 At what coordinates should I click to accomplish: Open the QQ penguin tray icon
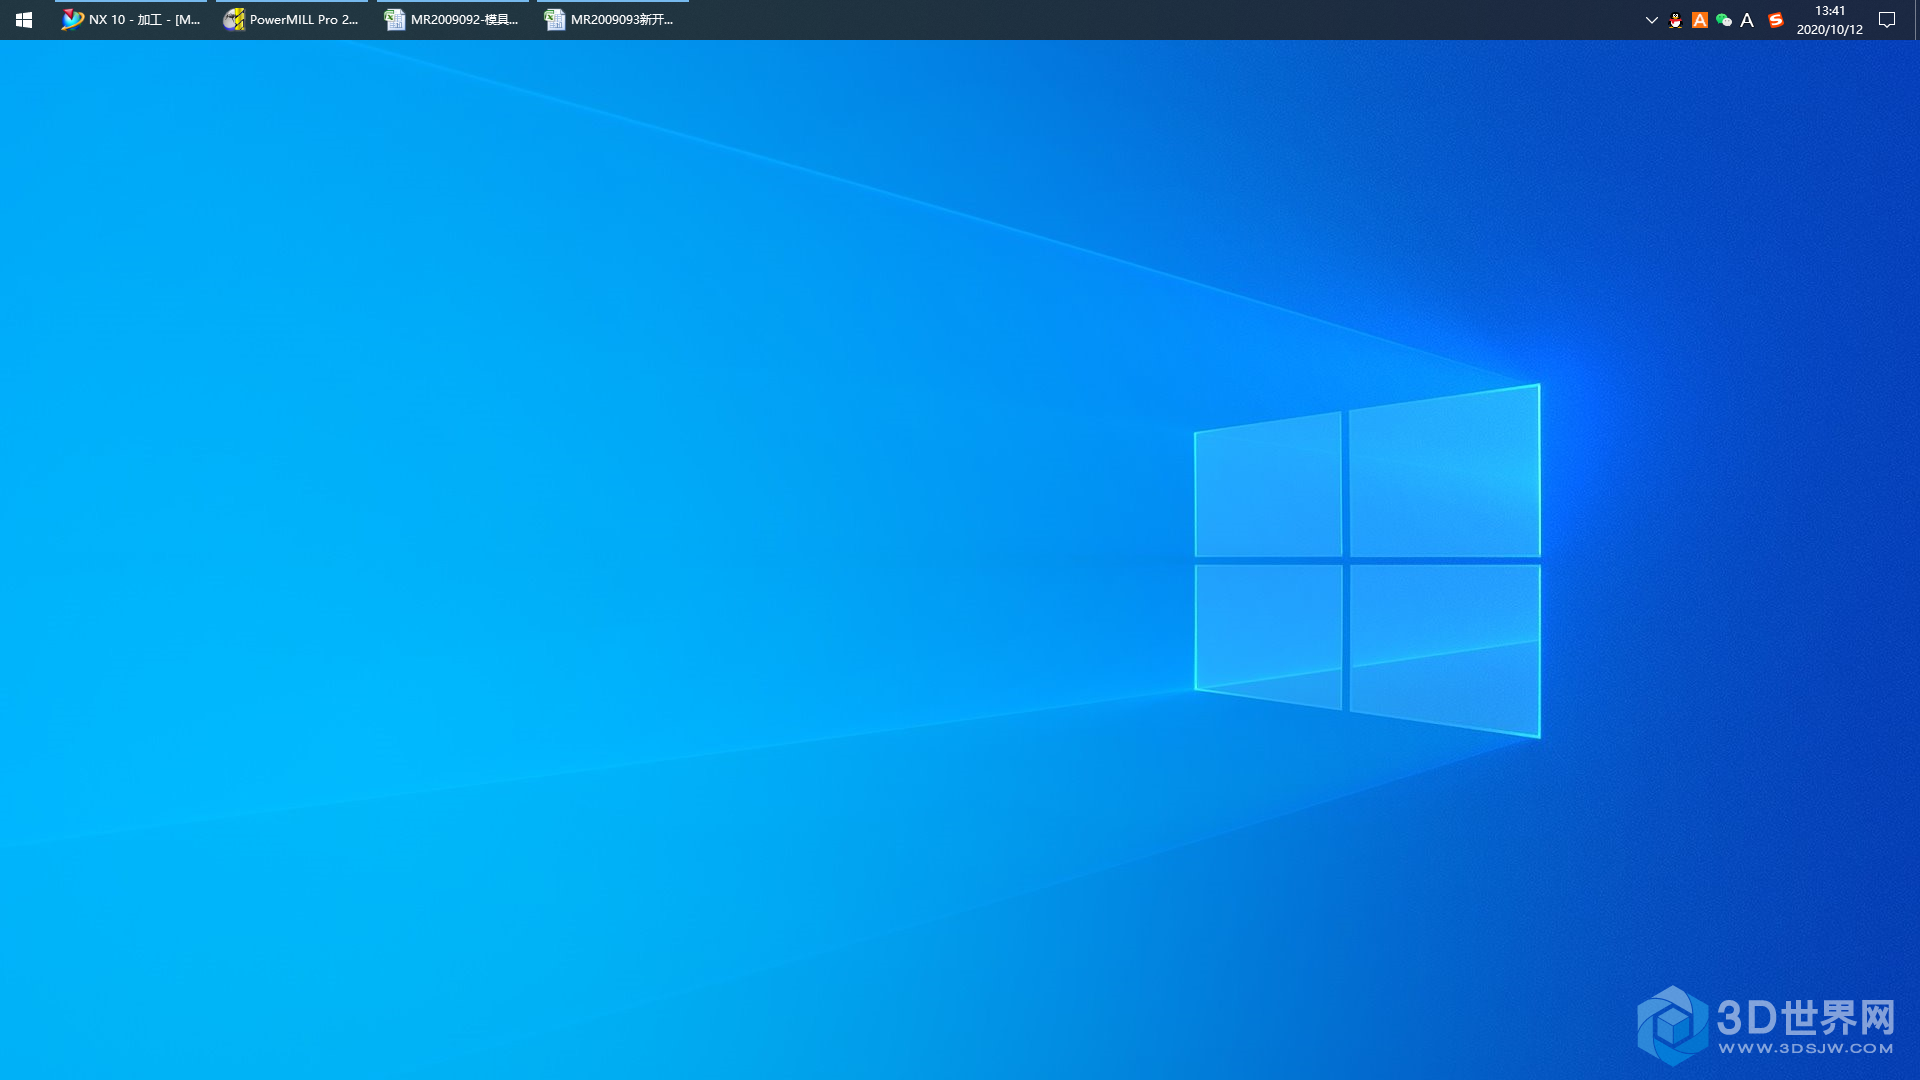tap(1676, 20)
